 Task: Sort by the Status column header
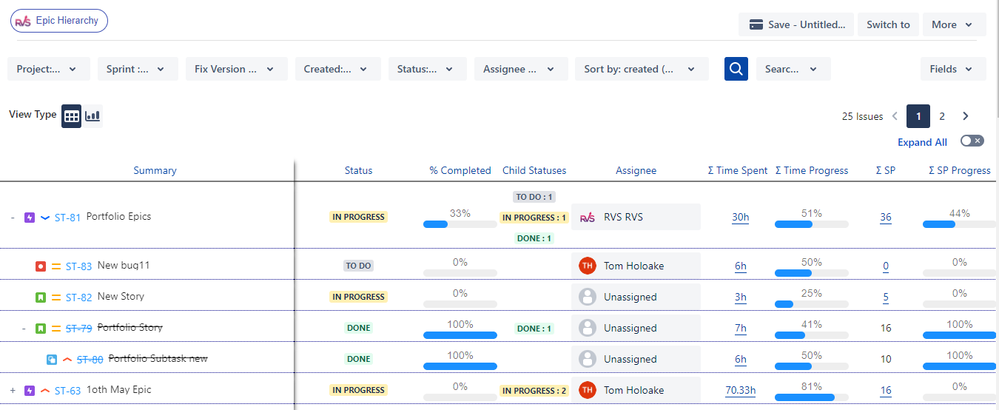pos(358,171)
